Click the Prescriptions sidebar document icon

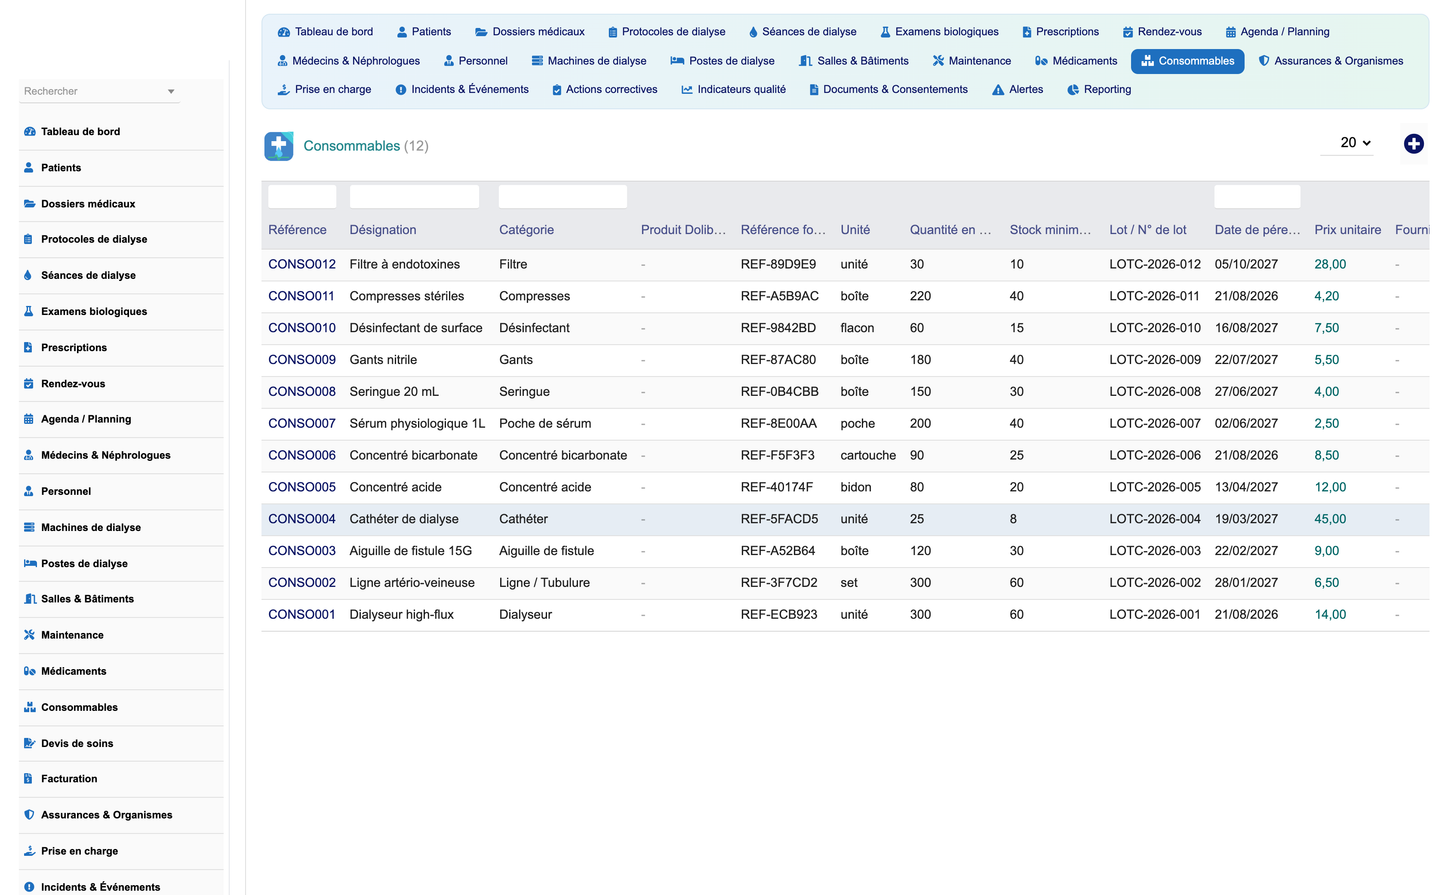29,348
